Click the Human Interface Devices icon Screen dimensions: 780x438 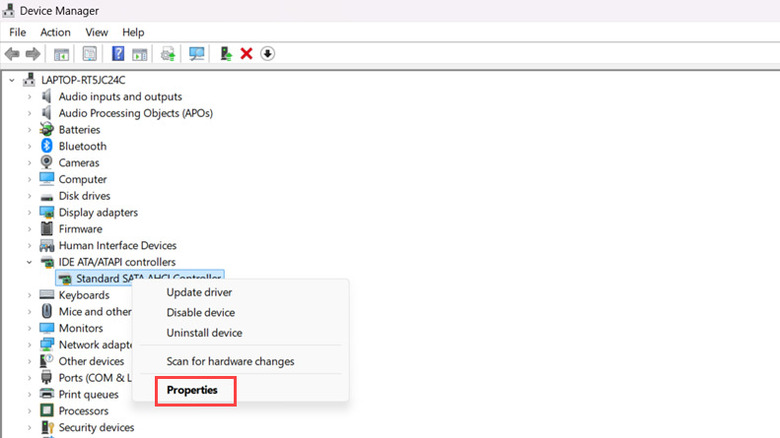(47, 245)
